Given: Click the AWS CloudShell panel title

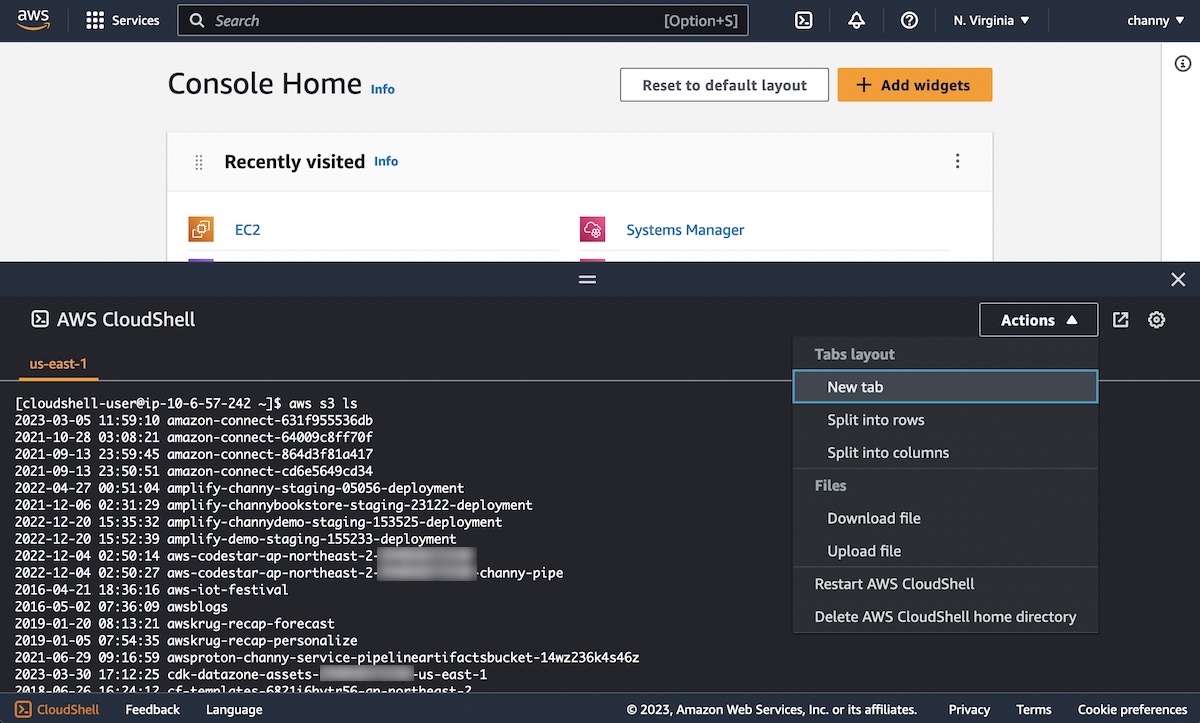Looking at the screenshot, I should click(x=126, y=320).
